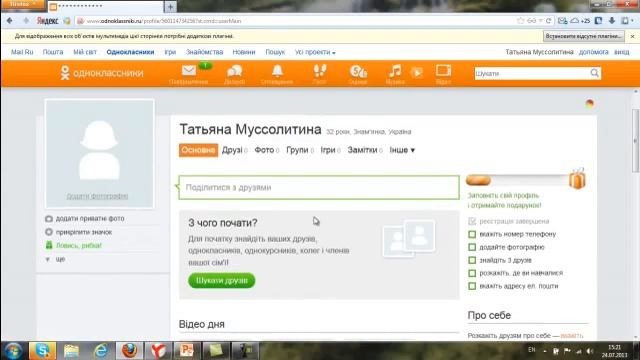Viewport: 640px width, 360px height.
Task: Open 'Знайомства' link in top bar
Action: click(x=204, y=52)
